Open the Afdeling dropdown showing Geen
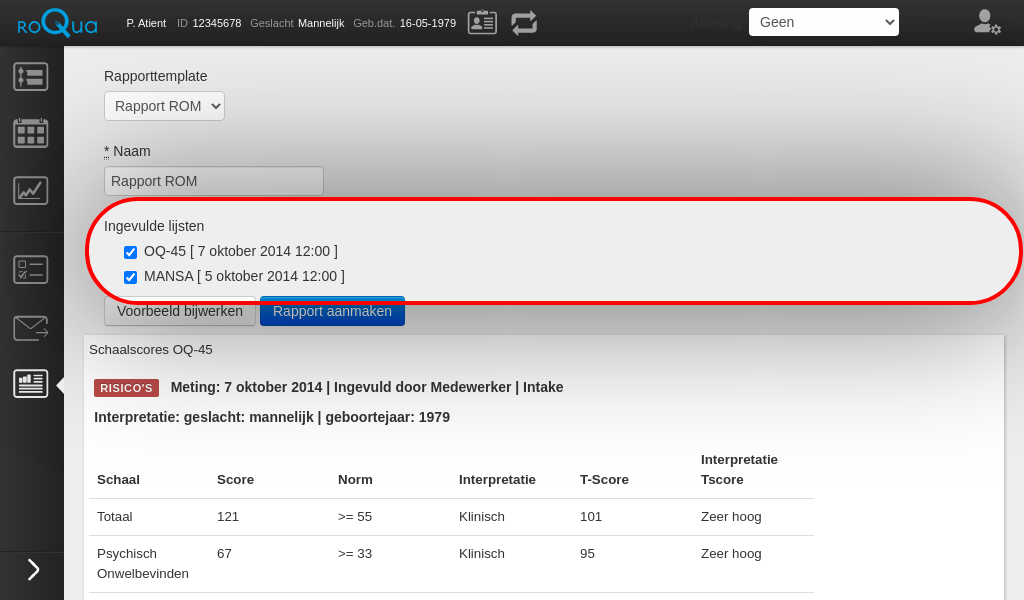Viewport: 1024px width, 600px height. pos(823,22)
